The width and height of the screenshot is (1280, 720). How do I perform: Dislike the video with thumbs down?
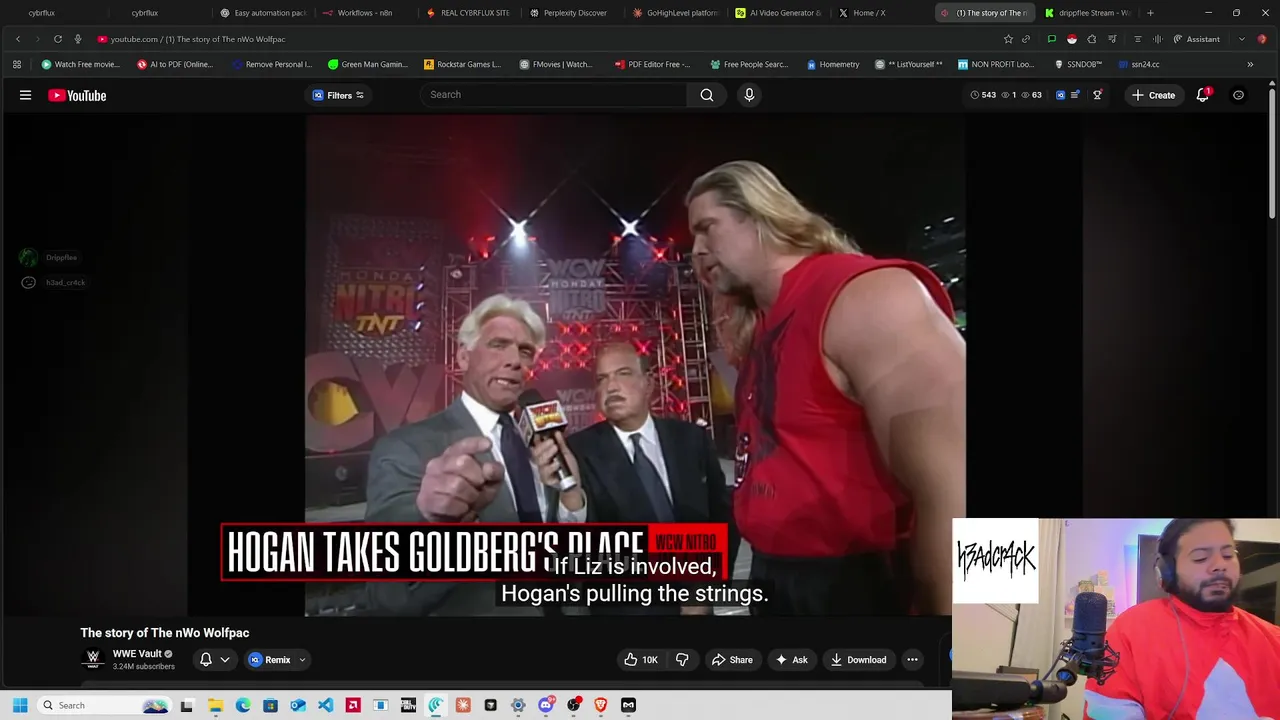pos(682,660)
